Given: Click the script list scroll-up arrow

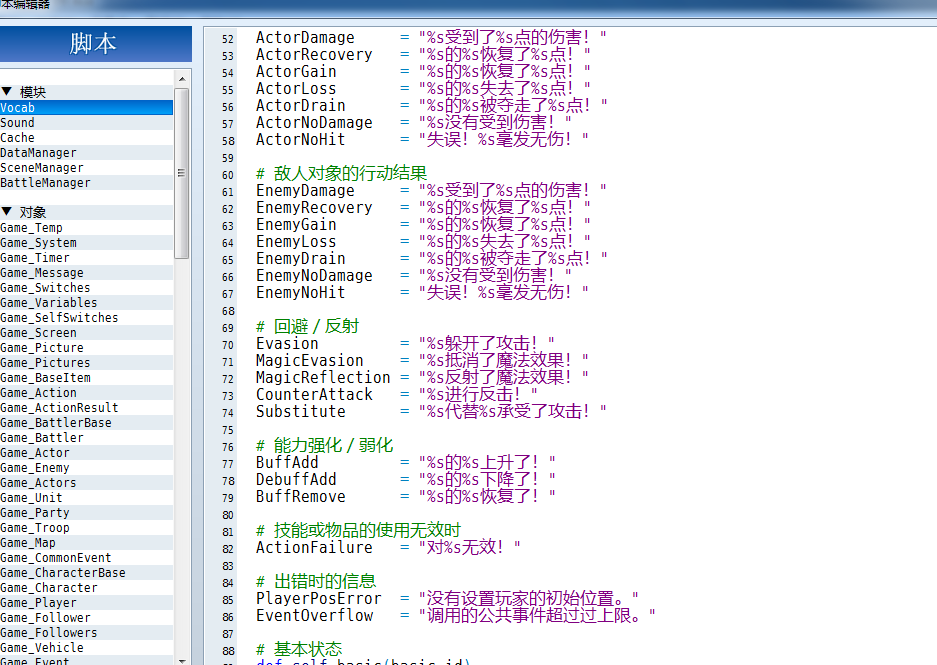Looking at the screenshot, I should click(182, 79).
